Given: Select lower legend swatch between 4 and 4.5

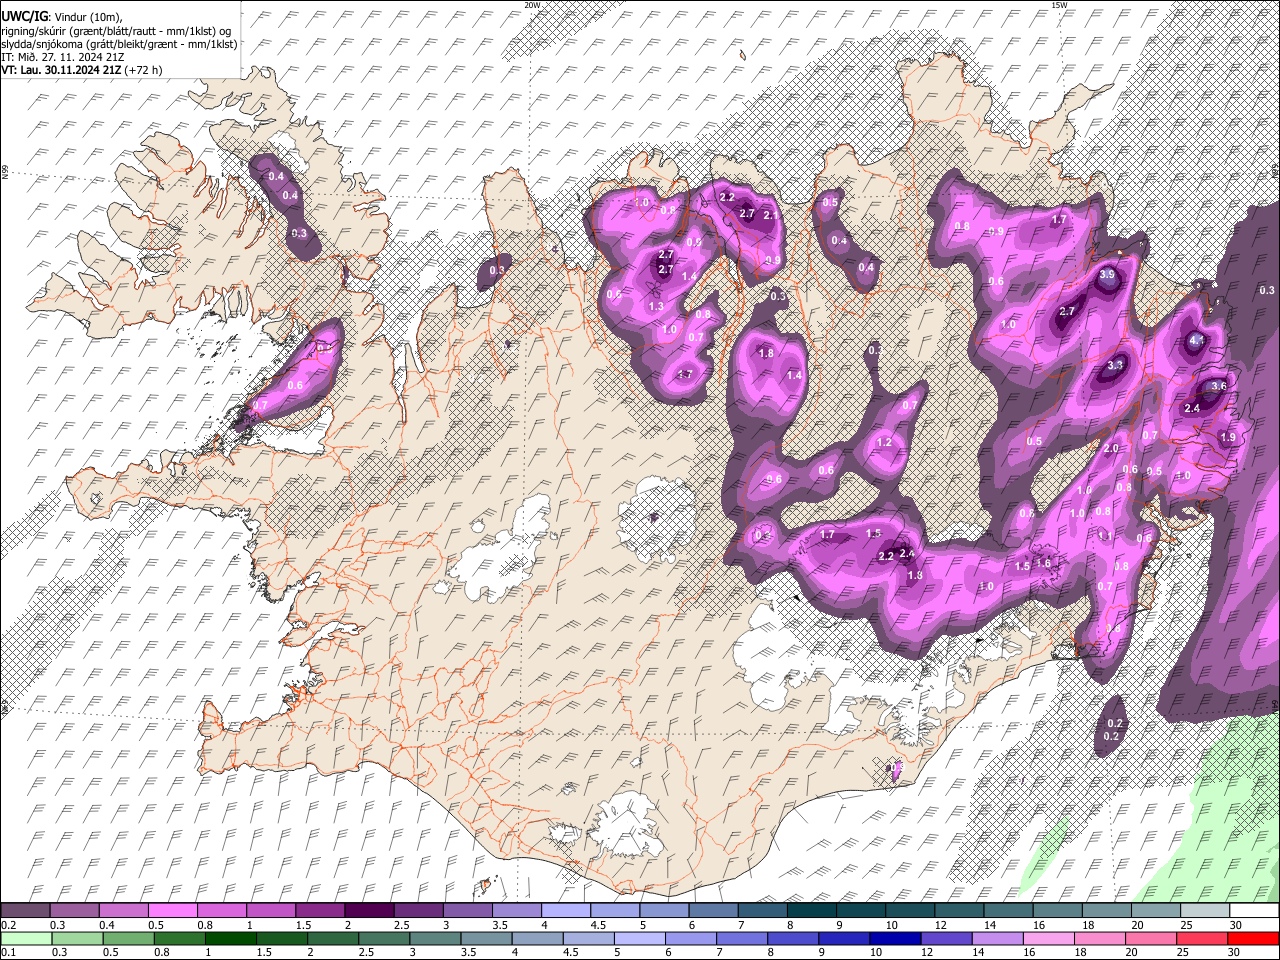Looking at the screenshot, I should click(539, 939).
